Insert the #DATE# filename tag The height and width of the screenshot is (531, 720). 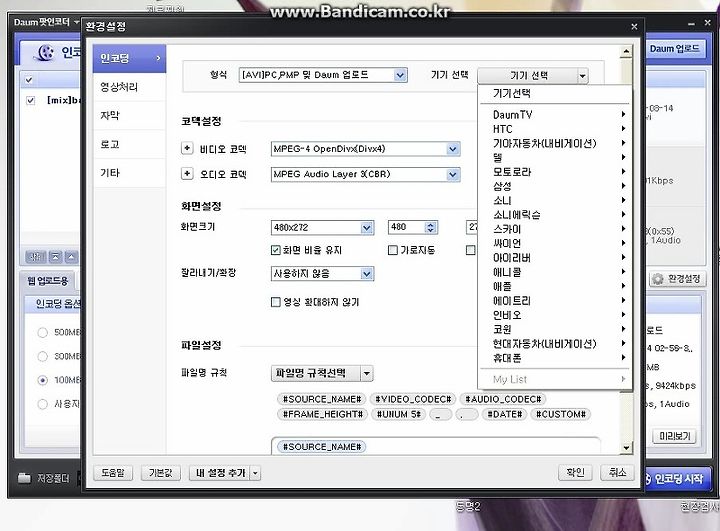click(x=505, y=414)
